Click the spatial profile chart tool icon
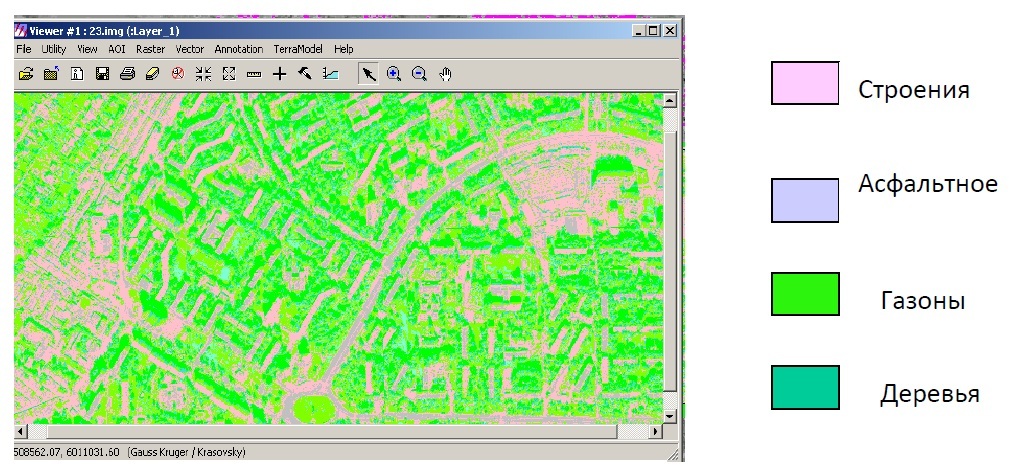 (x=331, y=73)
